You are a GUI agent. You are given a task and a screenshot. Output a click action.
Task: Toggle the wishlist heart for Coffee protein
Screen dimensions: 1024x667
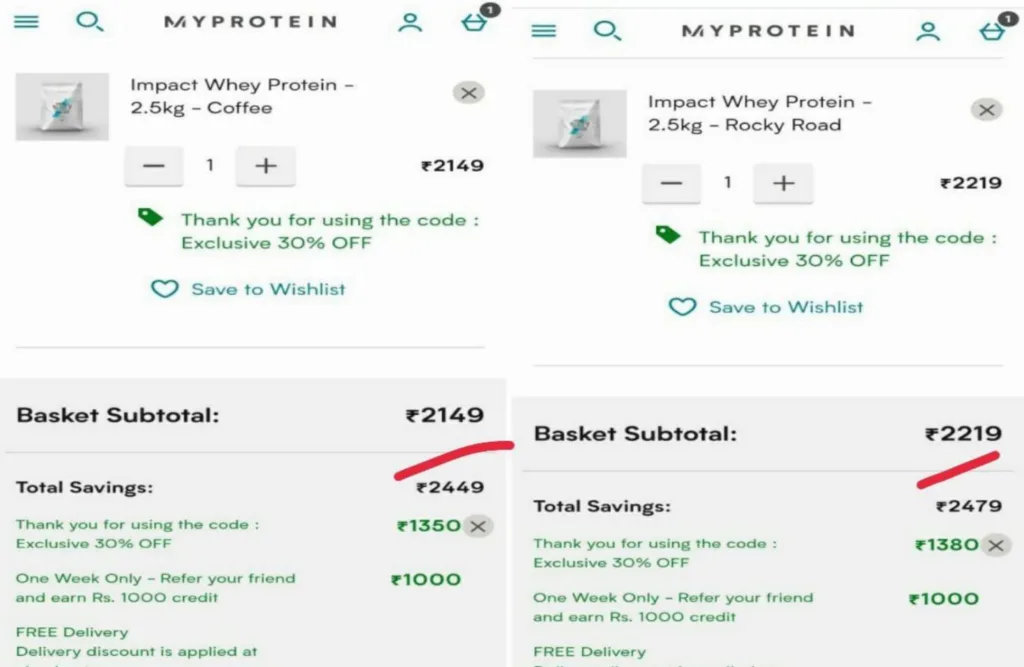(x=165, y=288)
